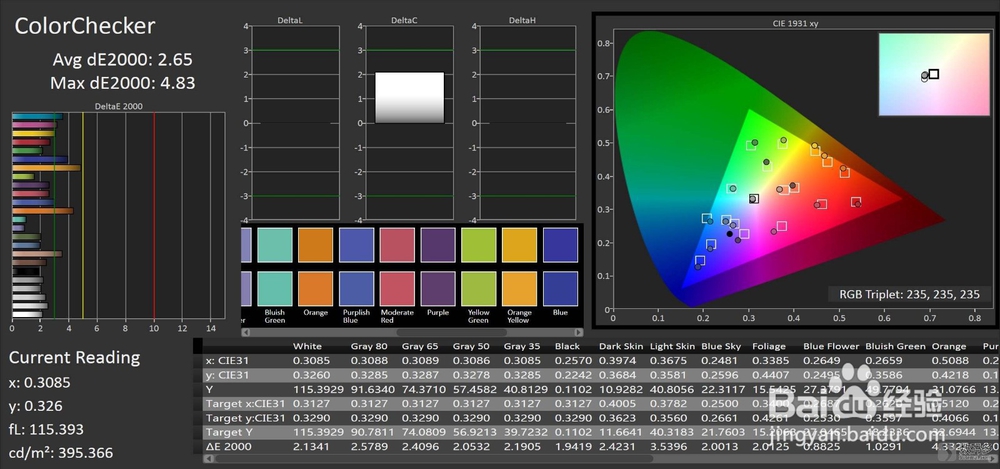This screenshot has width=1000, height=469.
Task: Click the RGB Triplet: 235, 235, 235 label
Action: click(x=909, y=294)
